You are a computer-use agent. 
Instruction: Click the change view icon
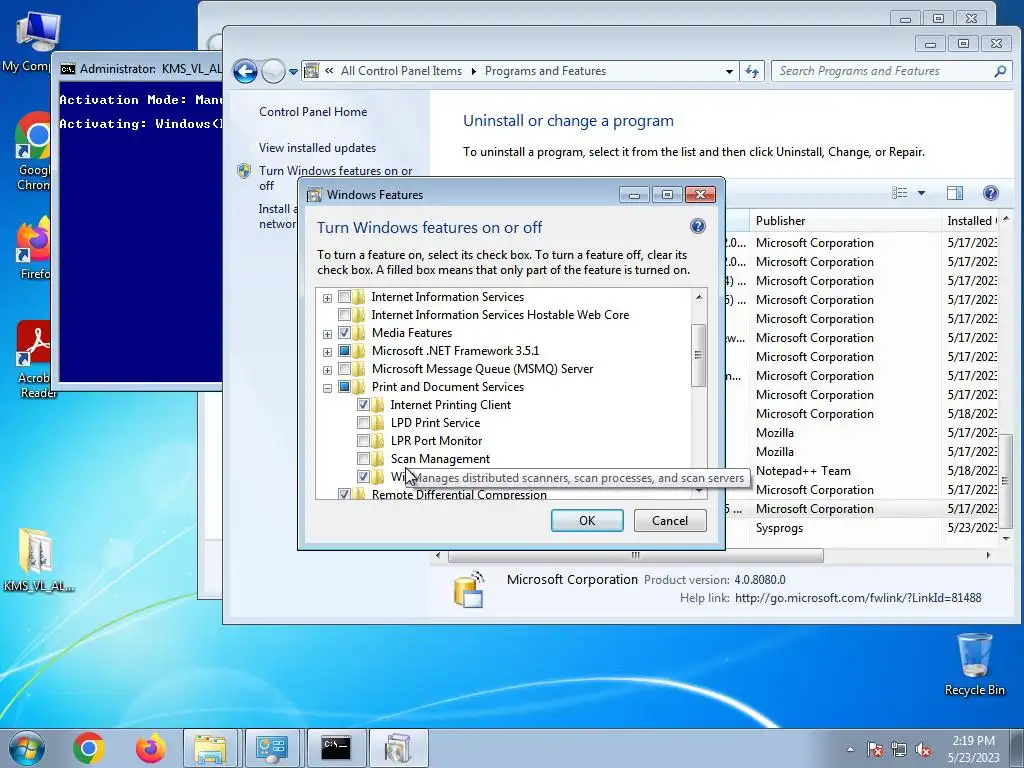pos(900,193)
